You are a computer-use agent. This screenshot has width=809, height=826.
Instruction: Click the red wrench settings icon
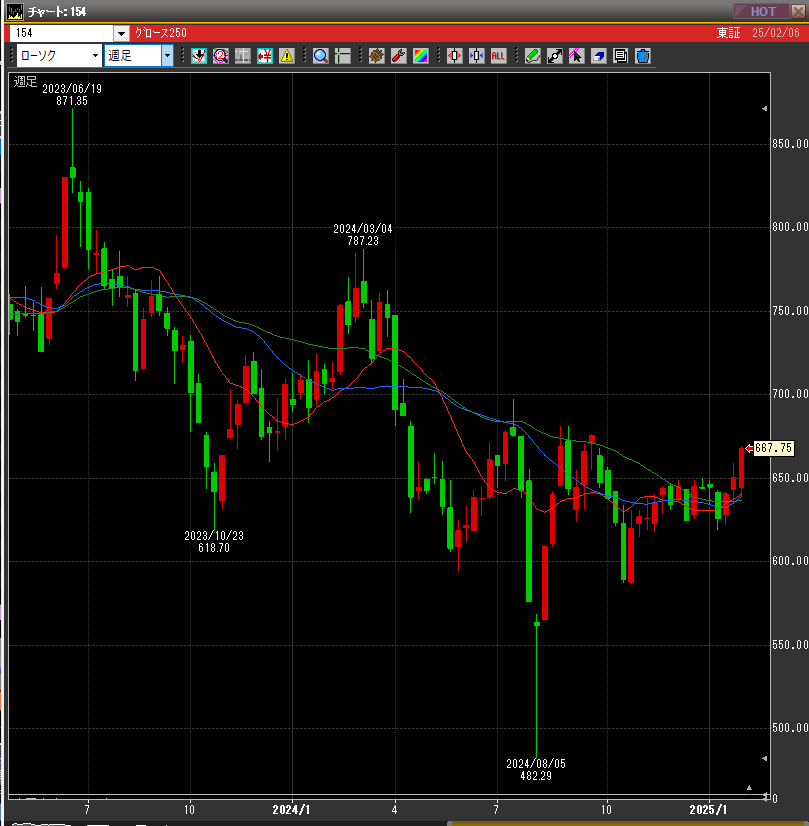[x=399, y=56]
